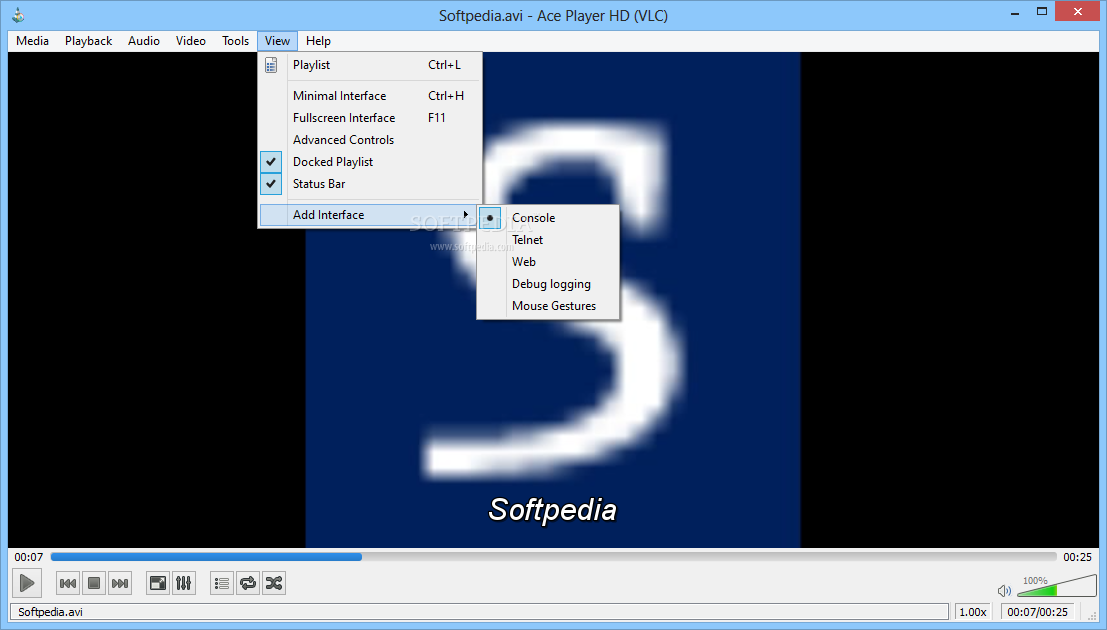1107x630 pixels.
Task: Close the Ace Player HD window
Action: 1078,12
